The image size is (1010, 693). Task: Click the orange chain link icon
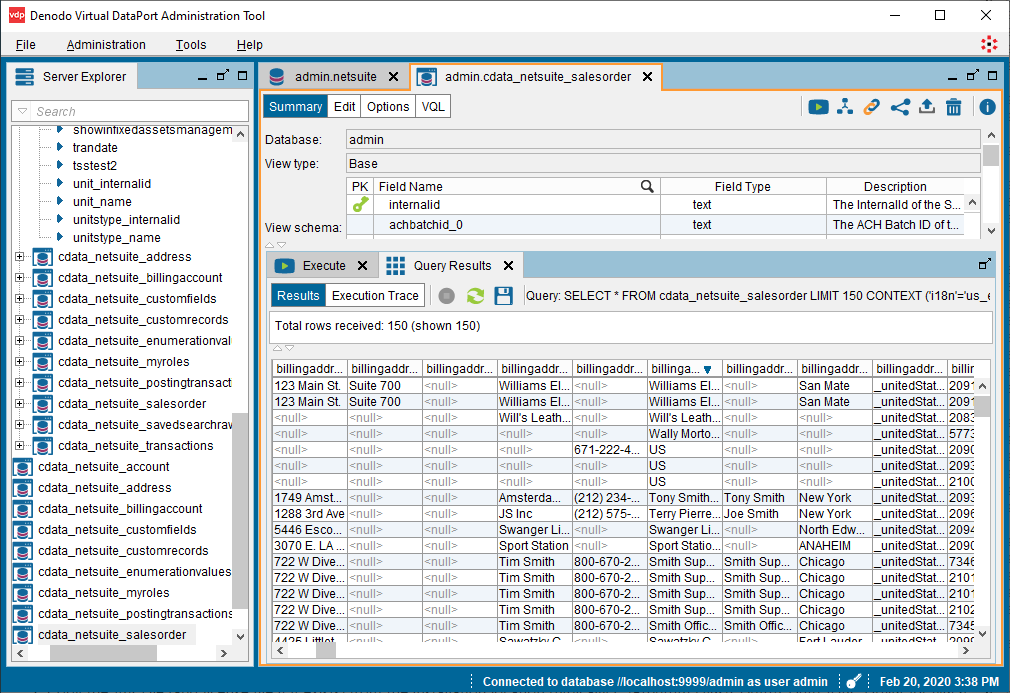872,107
